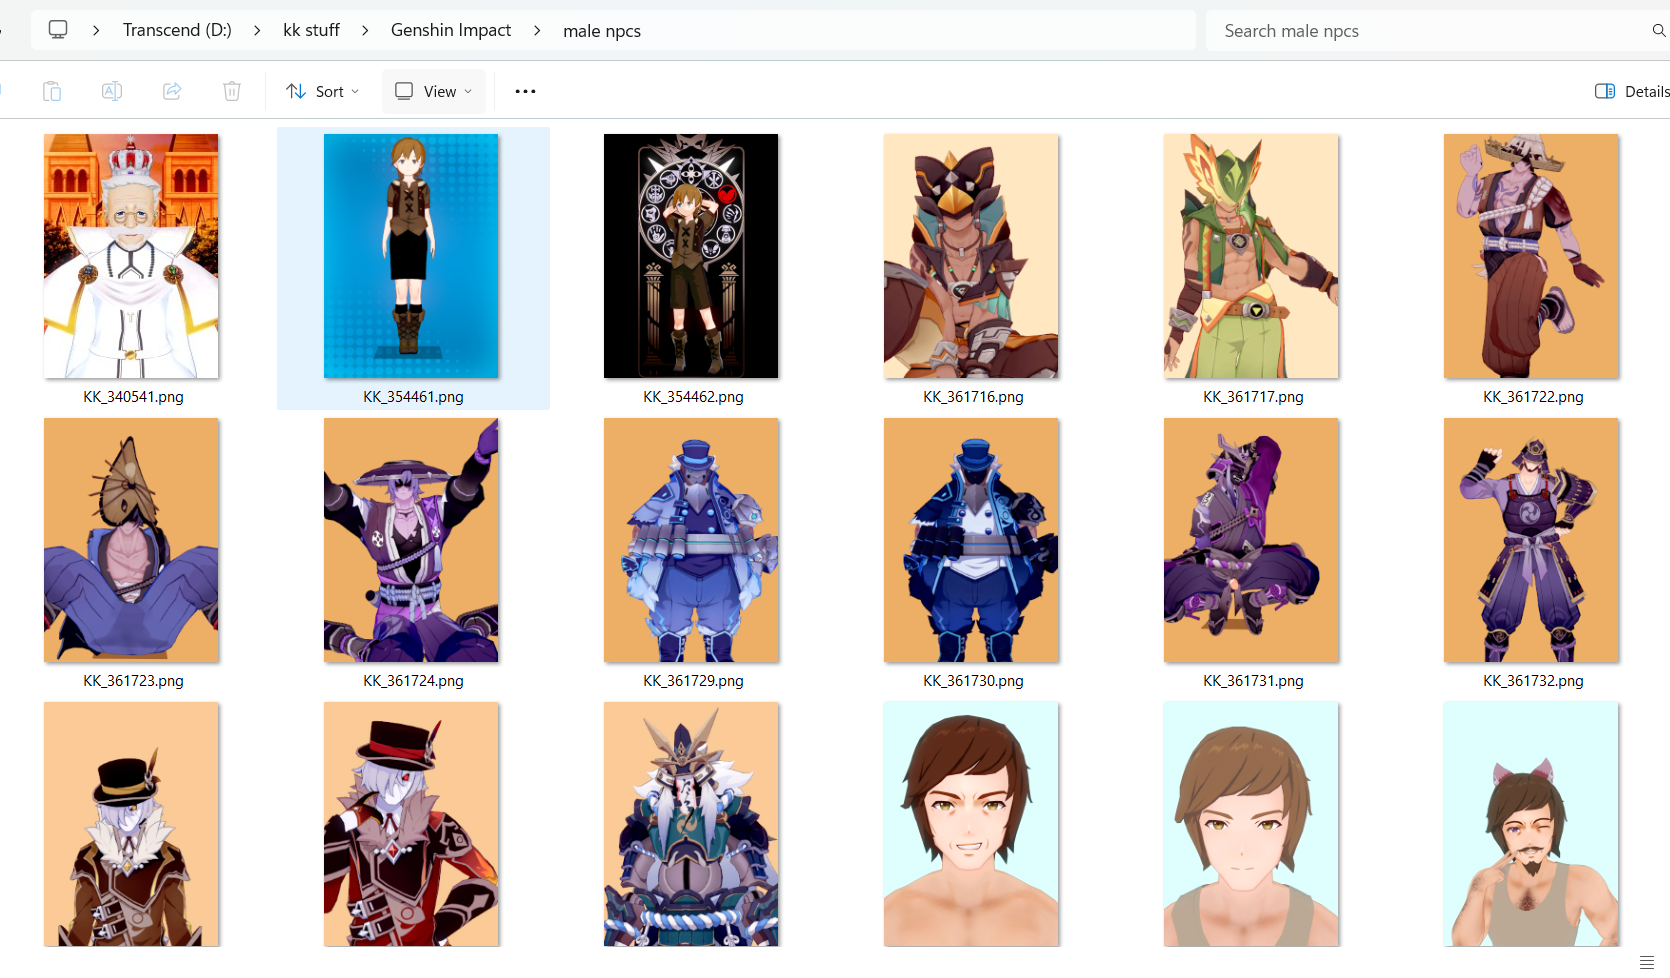The height and width of the screenshot is (978, 1670).
Task: Click the Paste clipboard icon in toolbar
Action: (x=52, y=91)
